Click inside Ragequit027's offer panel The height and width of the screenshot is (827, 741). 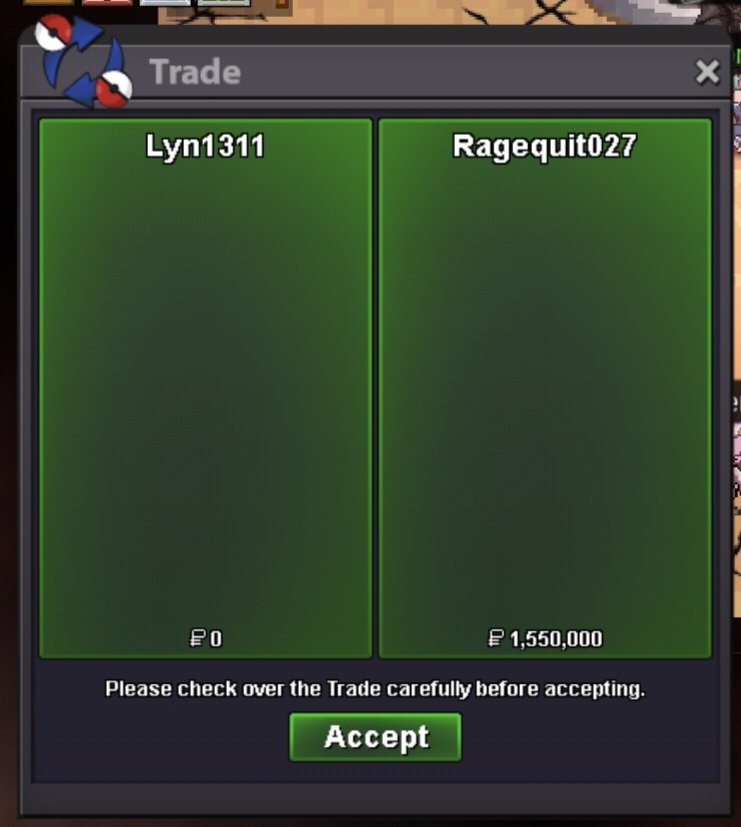[x=545, y=389]
